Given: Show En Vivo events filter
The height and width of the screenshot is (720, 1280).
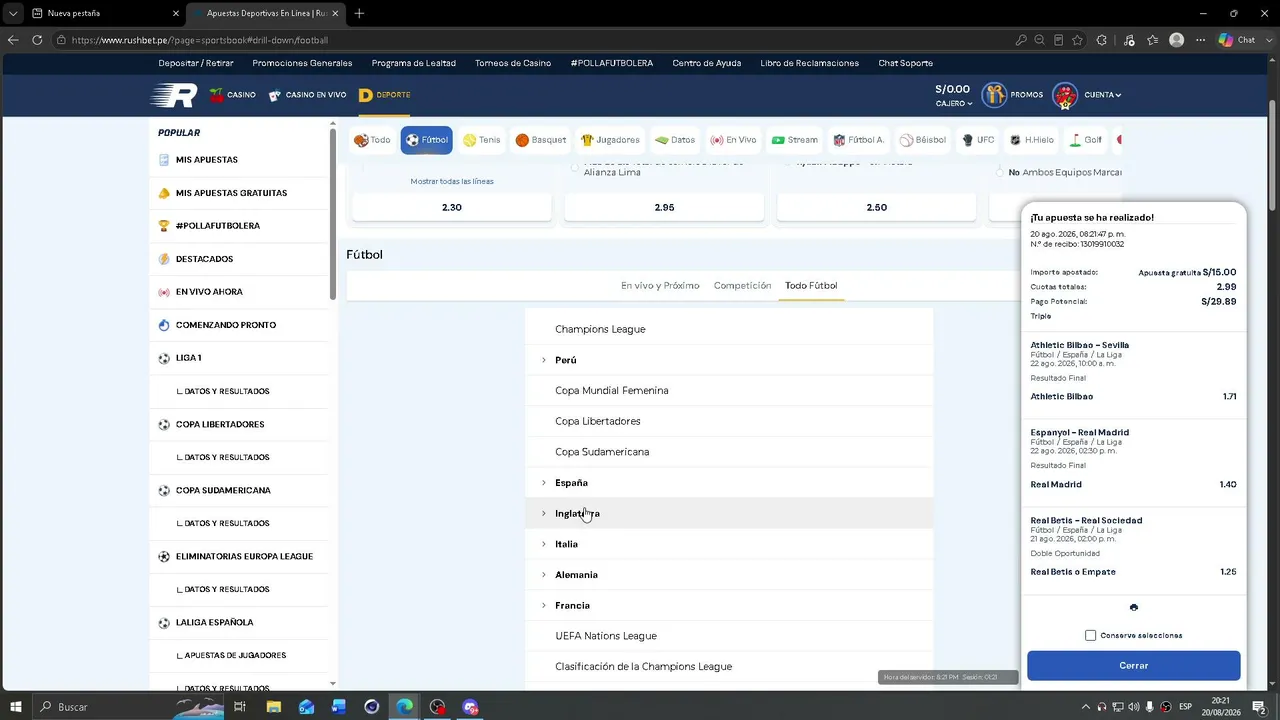Looking at the screenshot, I should [x=733, y=140].
